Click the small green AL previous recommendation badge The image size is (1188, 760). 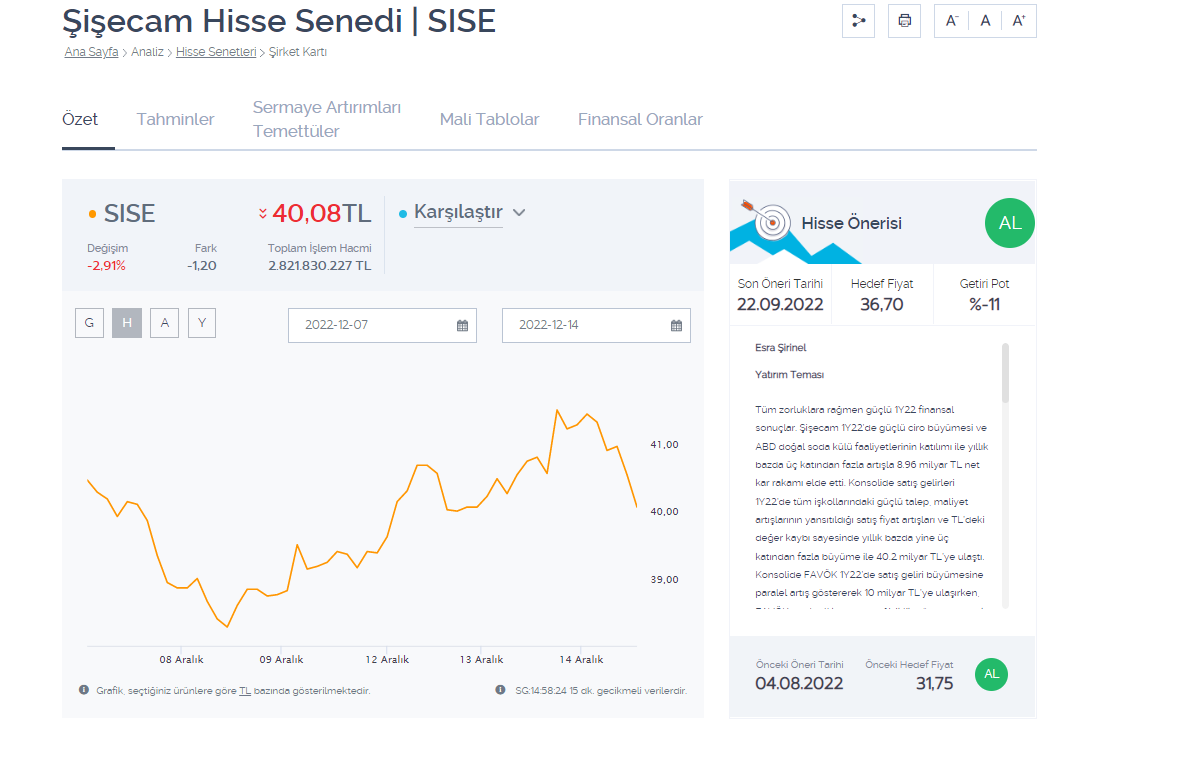click(x=992, y=674)
